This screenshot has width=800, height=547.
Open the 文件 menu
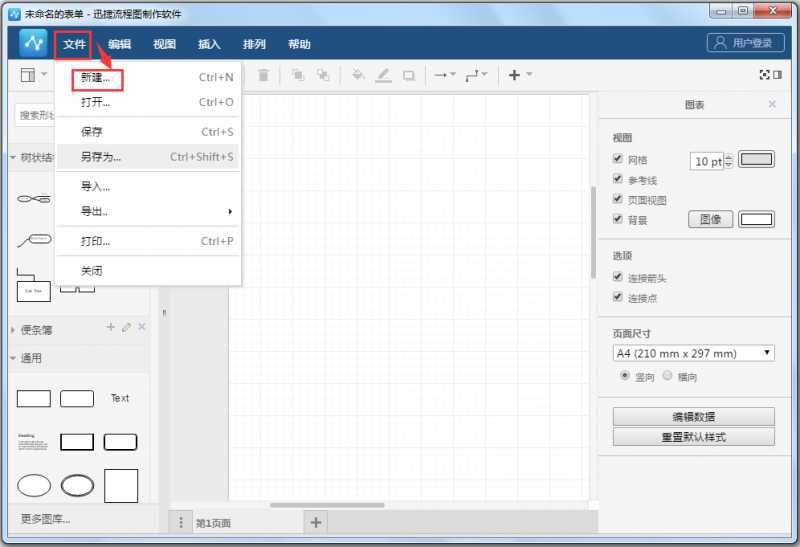click(74, 44)
